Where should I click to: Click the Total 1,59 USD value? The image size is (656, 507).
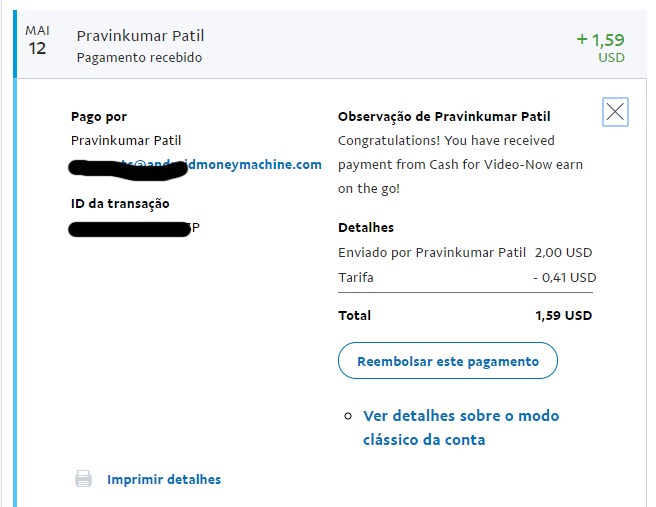click(x=564, y=315)
